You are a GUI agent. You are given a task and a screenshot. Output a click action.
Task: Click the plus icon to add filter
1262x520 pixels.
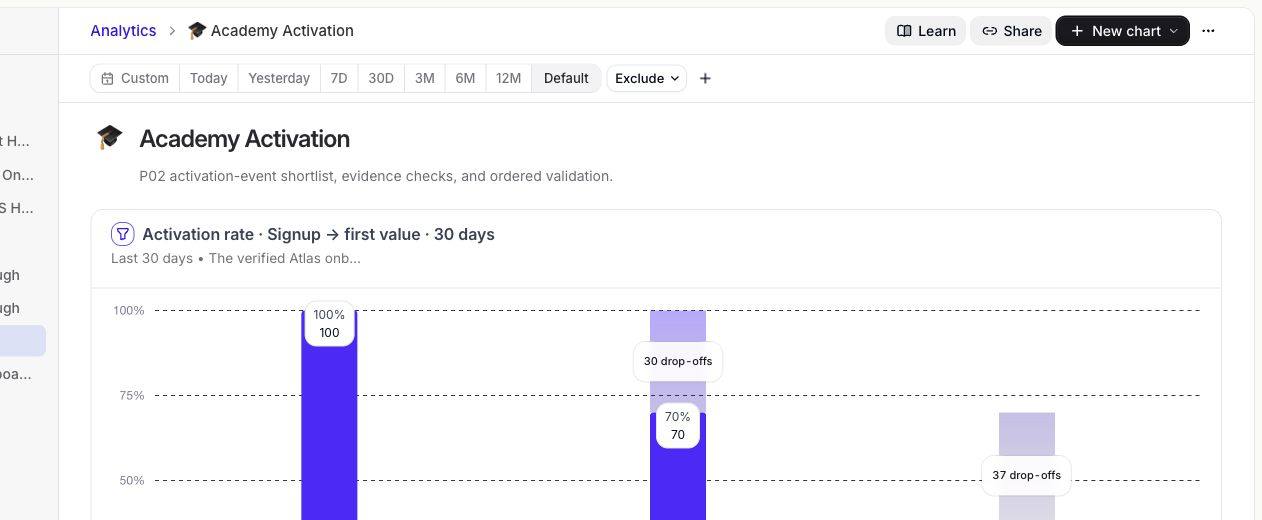(705, 78)
